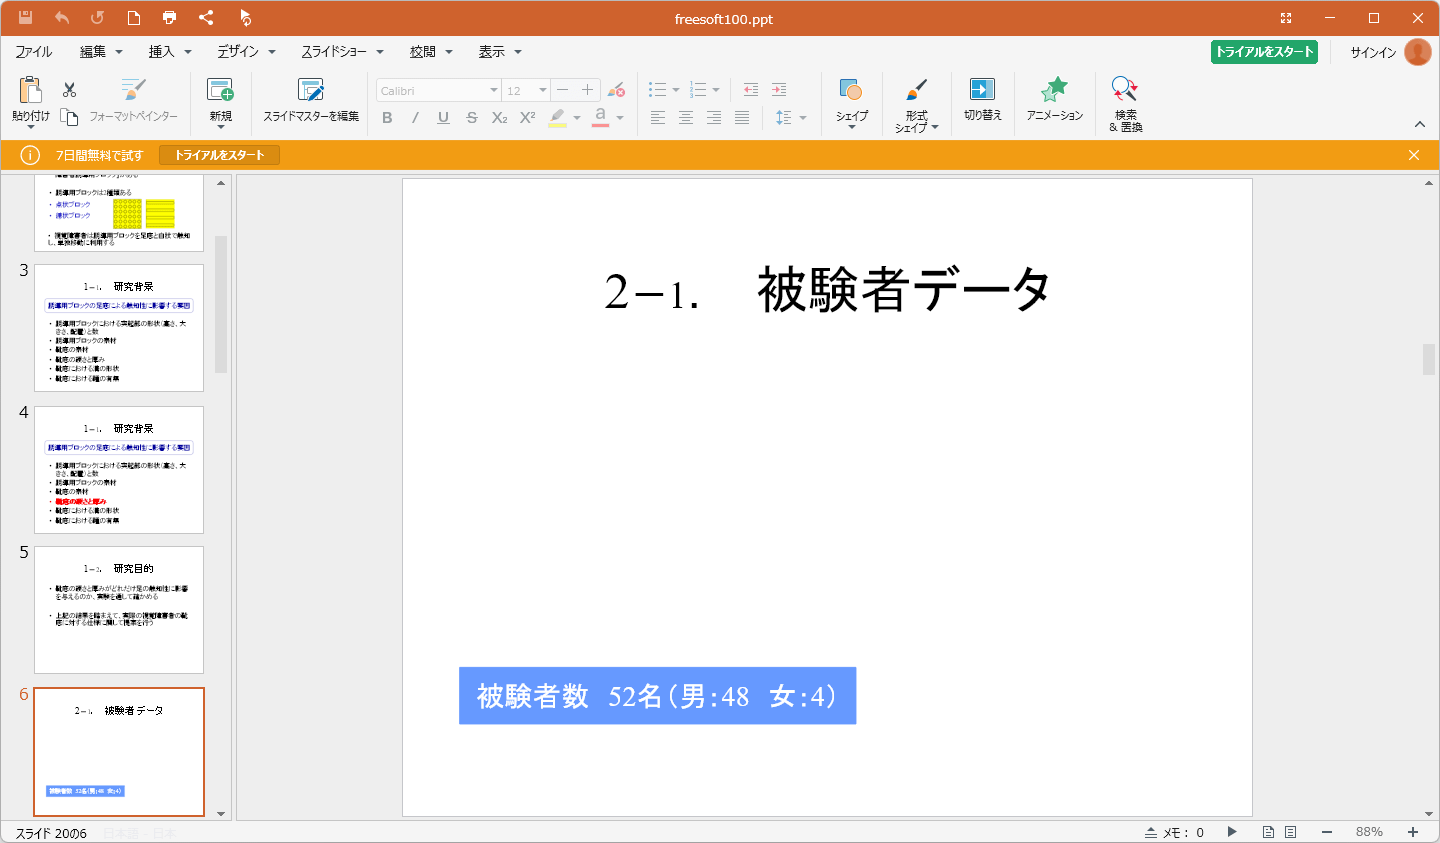Click the Transition (切り替え) icon
The image size is (1440, 843).
click(x=982, y=90)
